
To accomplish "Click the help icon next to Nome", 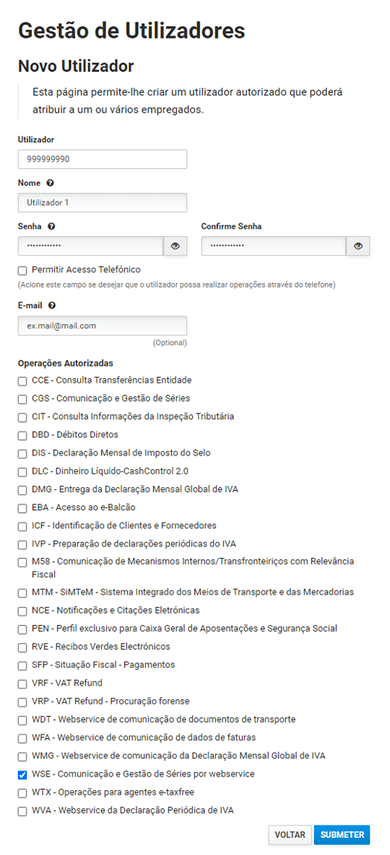I will (x=51, y=183).
